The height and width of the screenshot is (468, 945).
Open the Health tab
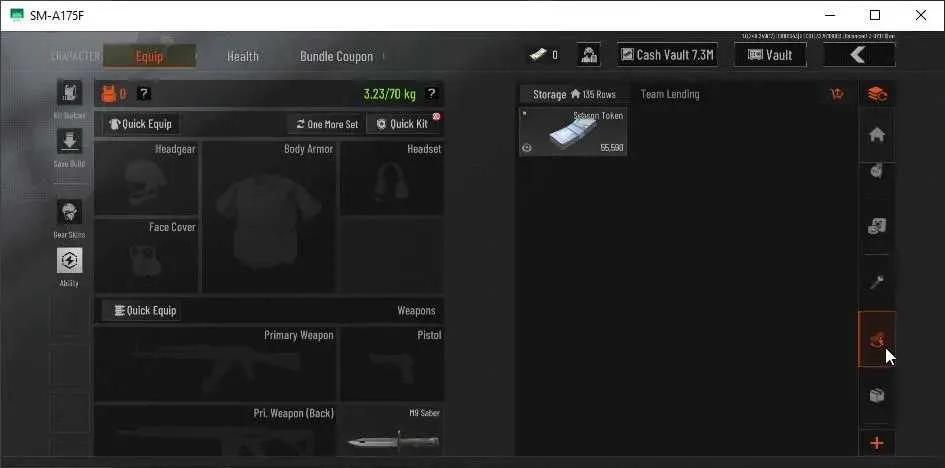click(x=243, y=57)
